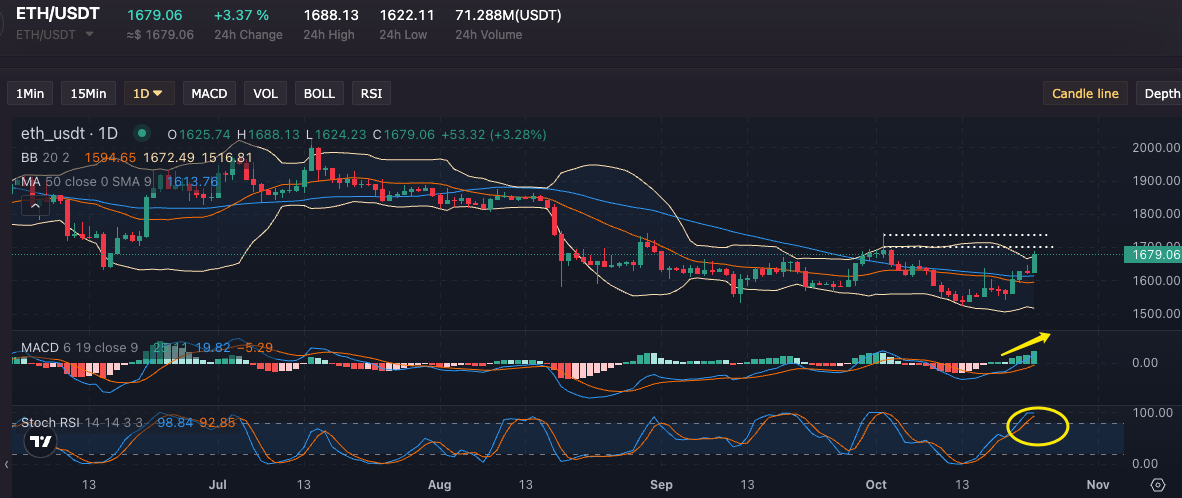Toggle the RSI indicator button

click(x=371, y=93)
